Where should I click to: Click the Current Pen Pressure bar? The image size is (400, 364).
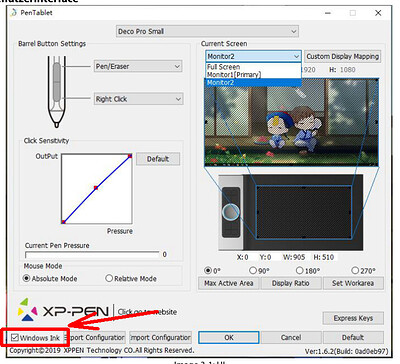[92, 255]
